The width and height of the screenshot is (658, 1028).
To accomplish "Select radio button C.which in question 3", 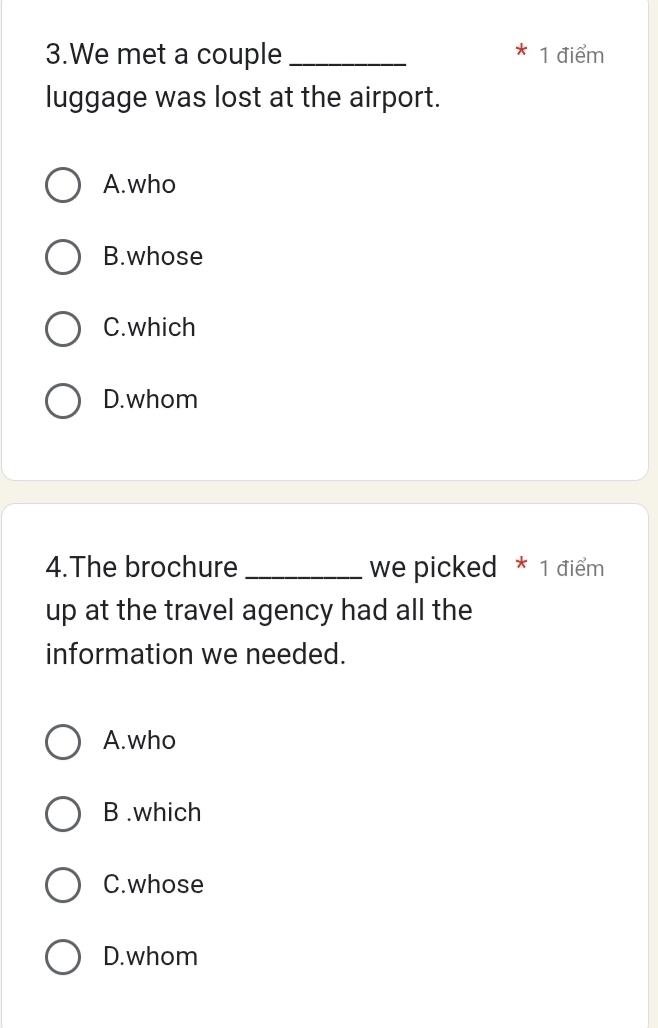I will [x=63, y=328].
